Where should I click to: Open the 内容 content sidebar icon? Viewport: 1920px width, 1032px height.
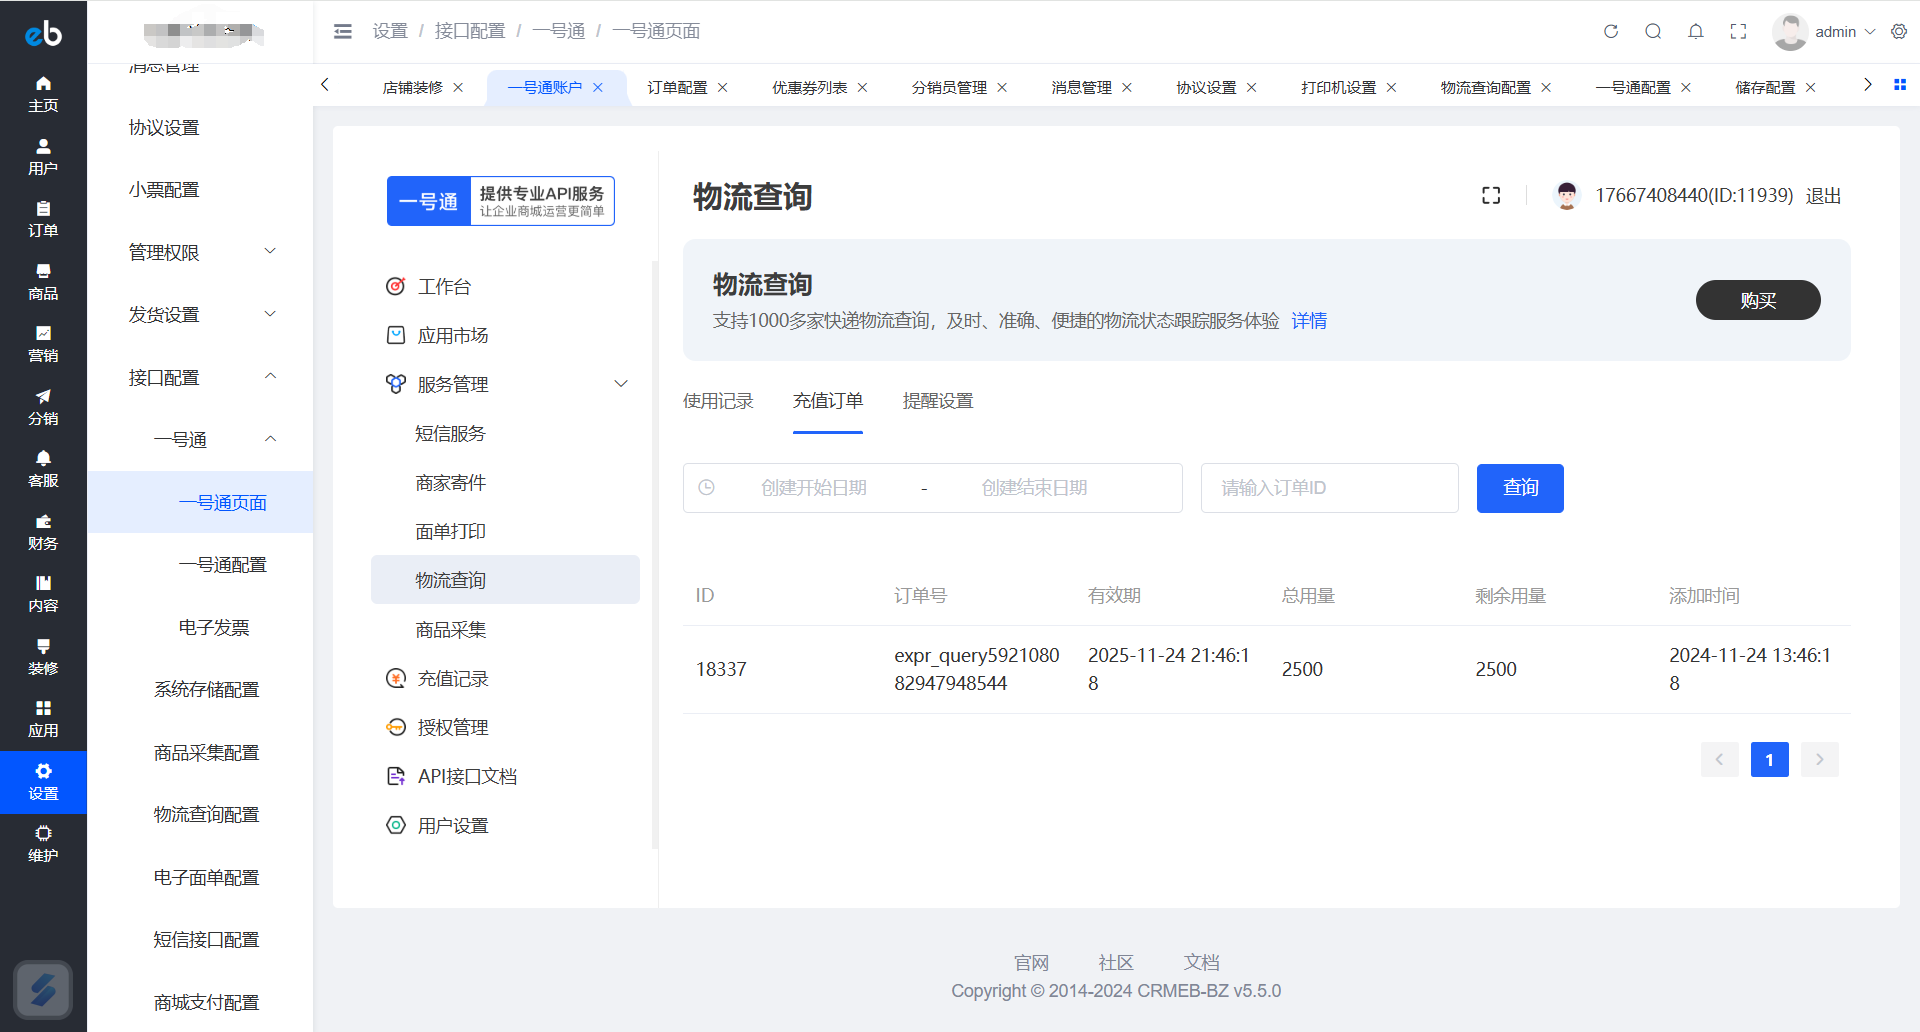pos(43,594)
